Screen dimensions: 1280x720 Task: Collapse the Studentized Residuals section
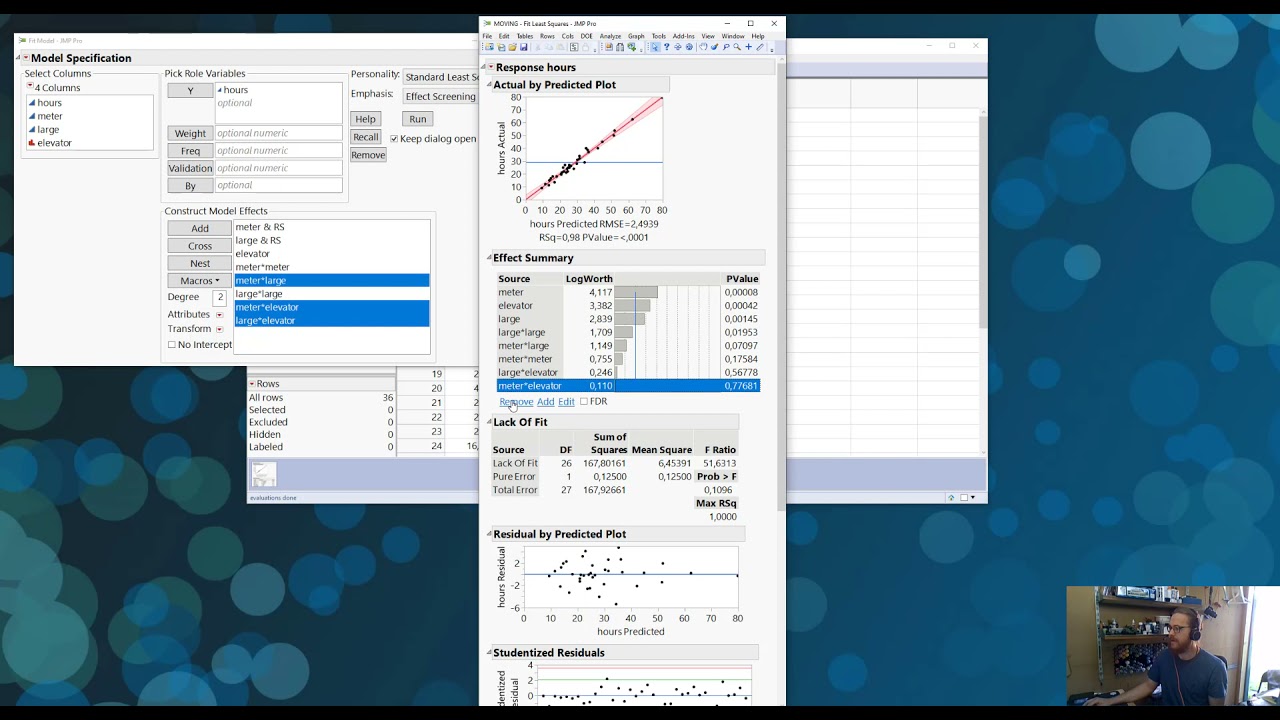(489, 653)
